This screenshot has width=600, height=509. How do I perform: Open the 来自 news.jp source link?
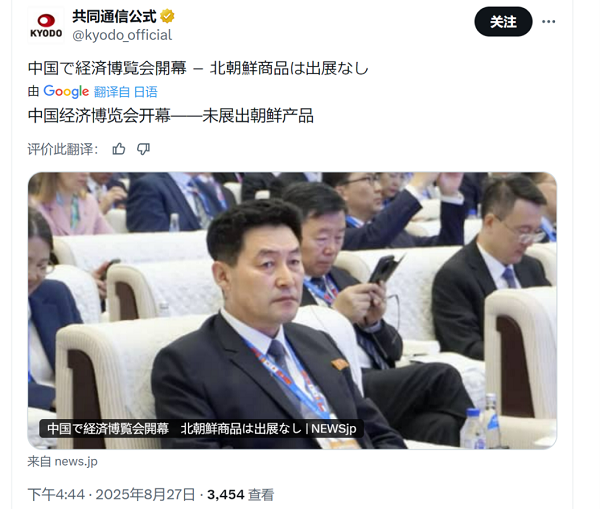(63, 462)
